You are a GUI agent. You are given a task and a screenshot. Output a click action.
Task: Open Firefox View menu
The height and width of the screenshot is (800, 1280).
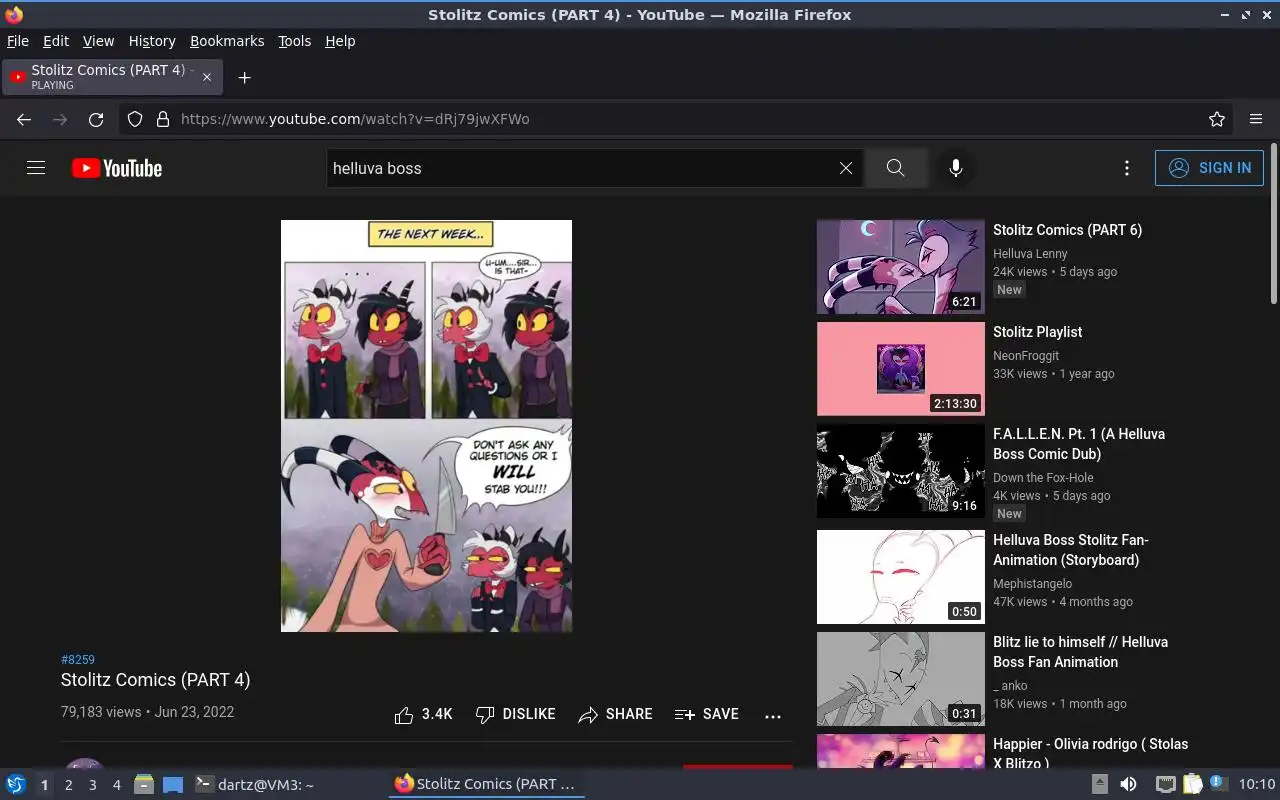click(98, 41)
